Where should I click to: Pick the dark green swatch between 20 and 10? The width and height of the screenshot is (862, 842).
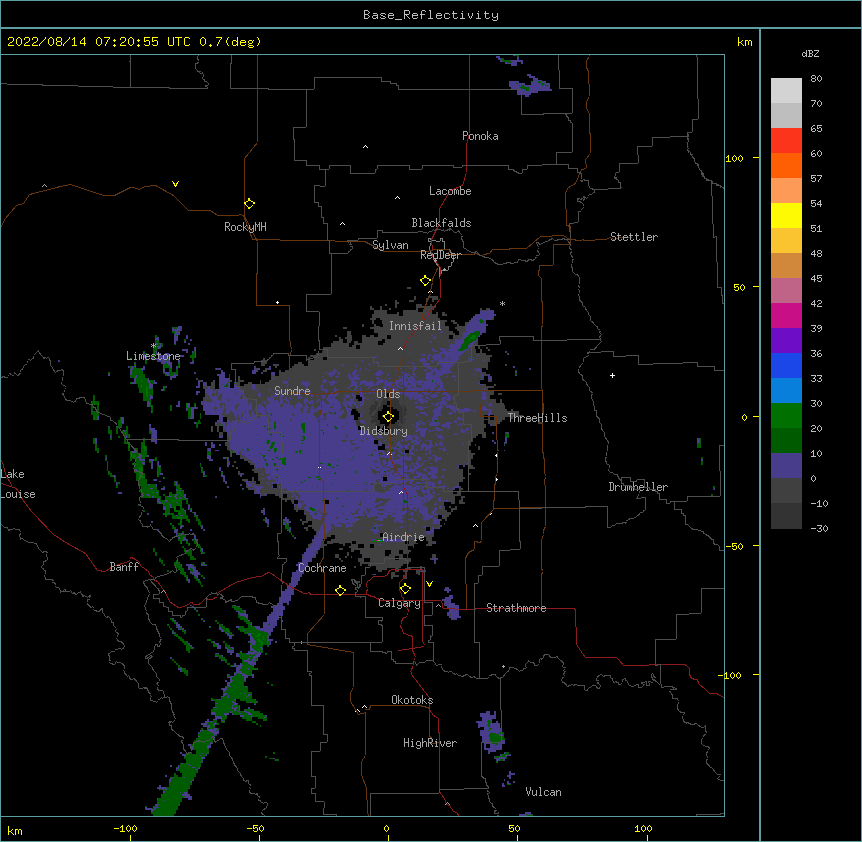(x=786, y=441)
